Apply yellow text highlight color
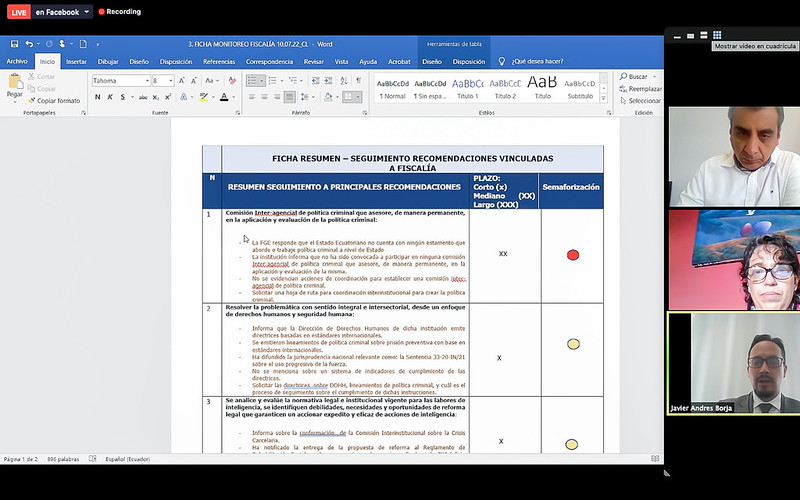The height and width of the screenshot is (500, 800). click(x=204, y=97)
